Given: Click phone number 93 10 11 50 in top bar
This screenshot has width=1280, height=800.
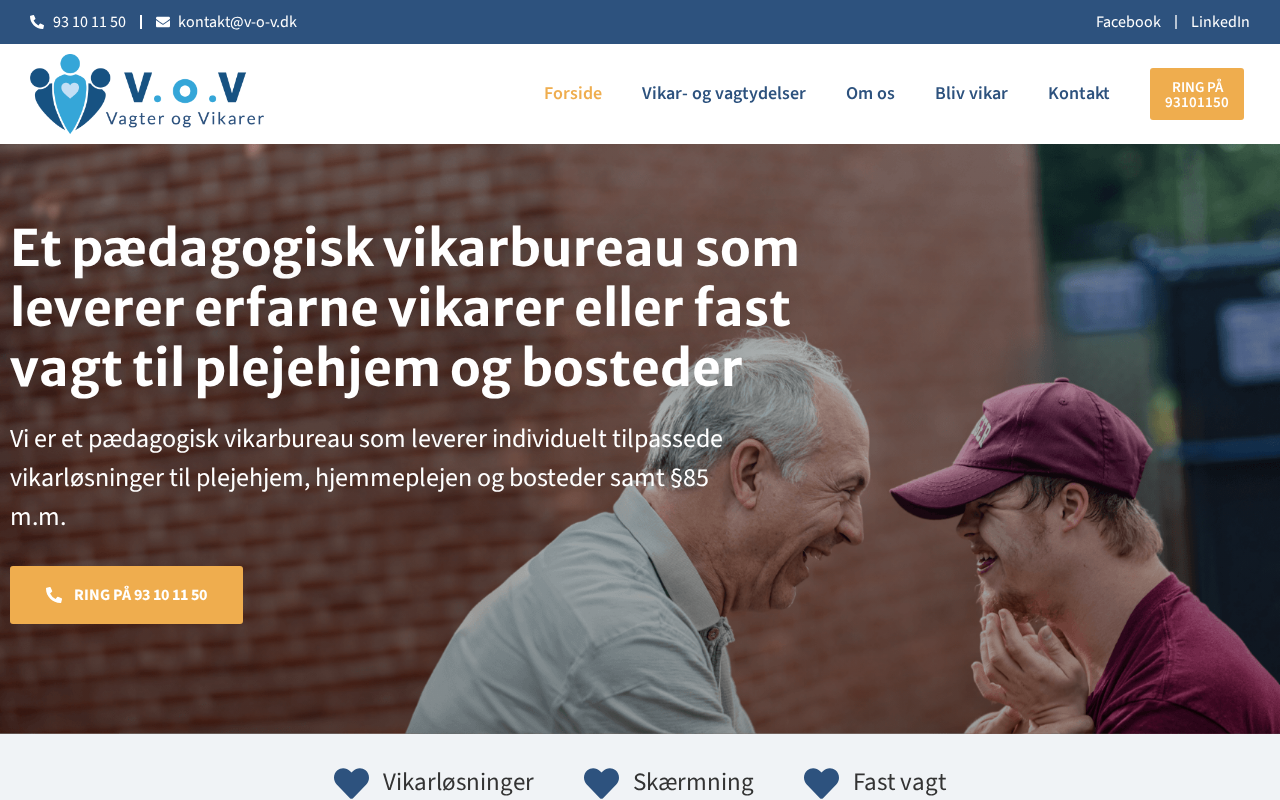Looking at the screenshot, I should [89, 22].
